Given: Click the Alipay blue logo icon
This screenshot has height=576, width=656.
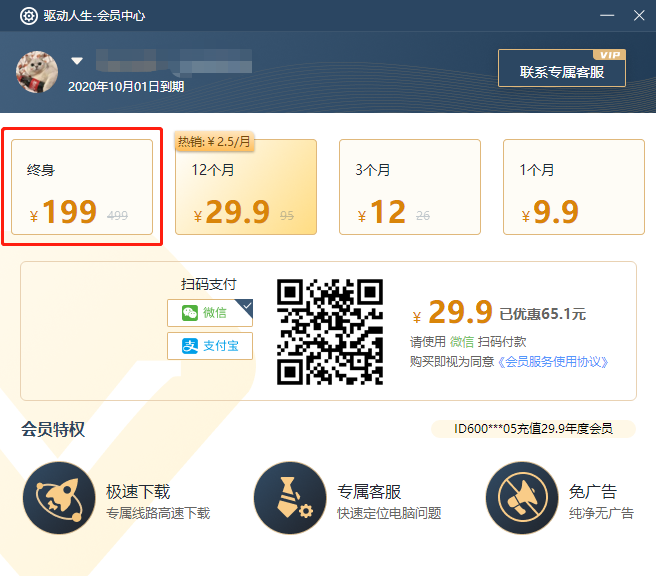Looking at the screenshot, I should coord(190,346).
